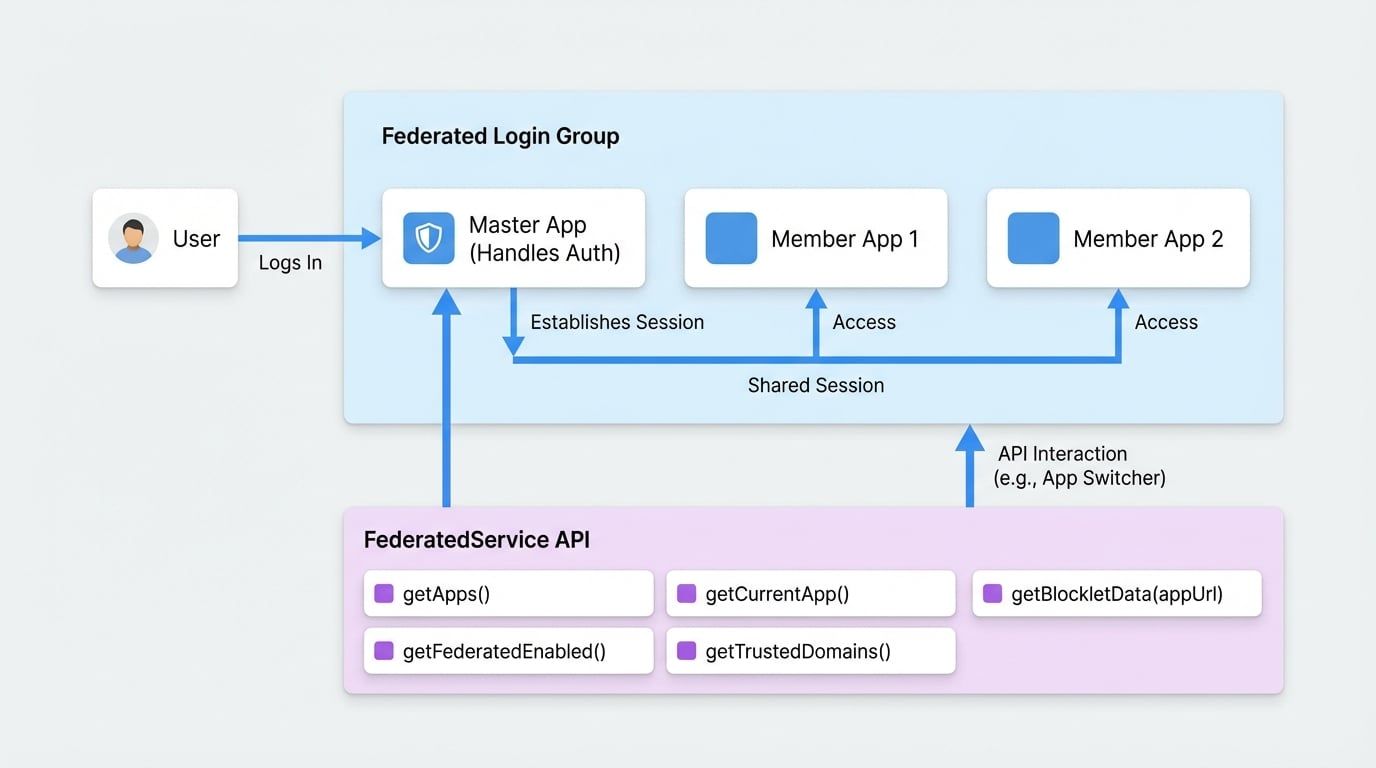Select the purple icon beside getBlockletData(appUrl)
The height and width of the screenshot is (768, 1376).
point(991,593)
